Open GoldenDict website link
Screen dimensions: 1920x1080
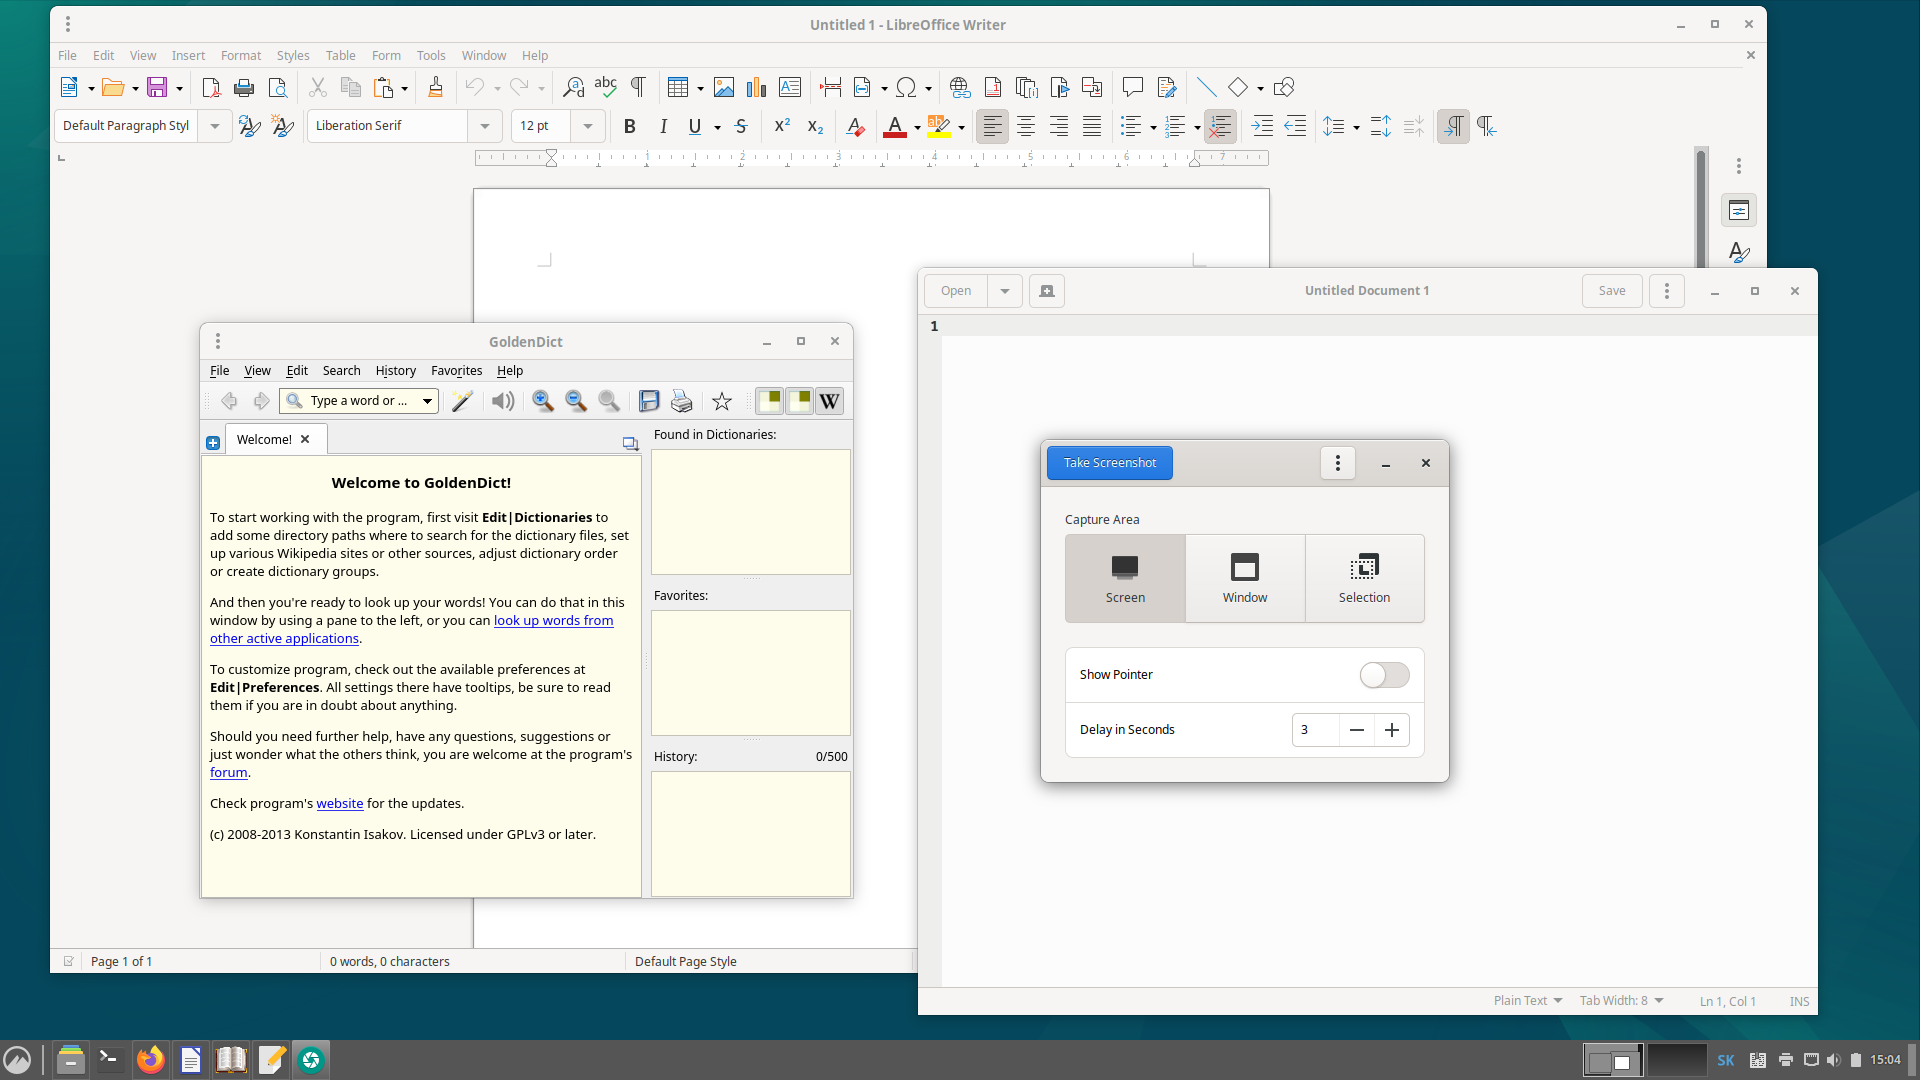tap(340, 804)
